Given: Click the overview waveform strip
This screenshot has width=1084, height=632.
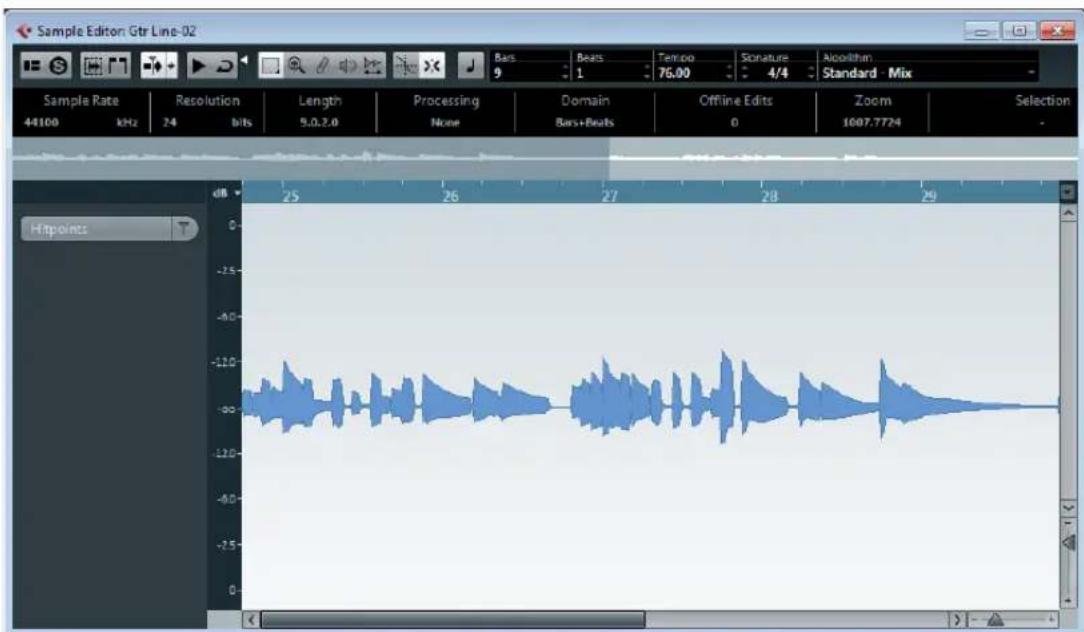Looking at the screenshot, I should click(545, 158).
